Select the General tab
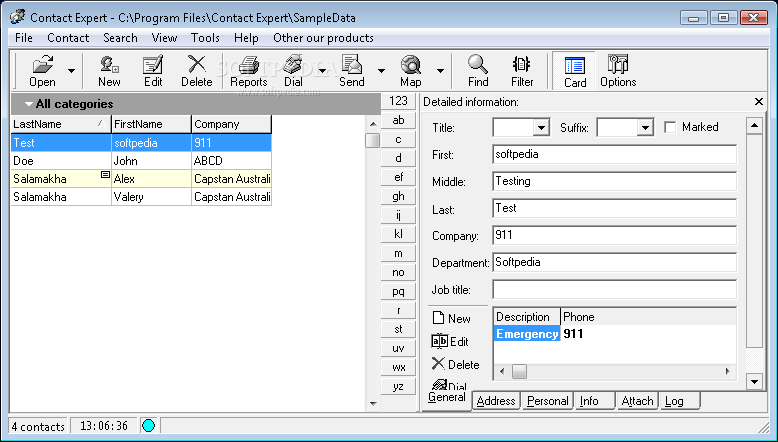The image size is (778, 442). coord(447,398)
